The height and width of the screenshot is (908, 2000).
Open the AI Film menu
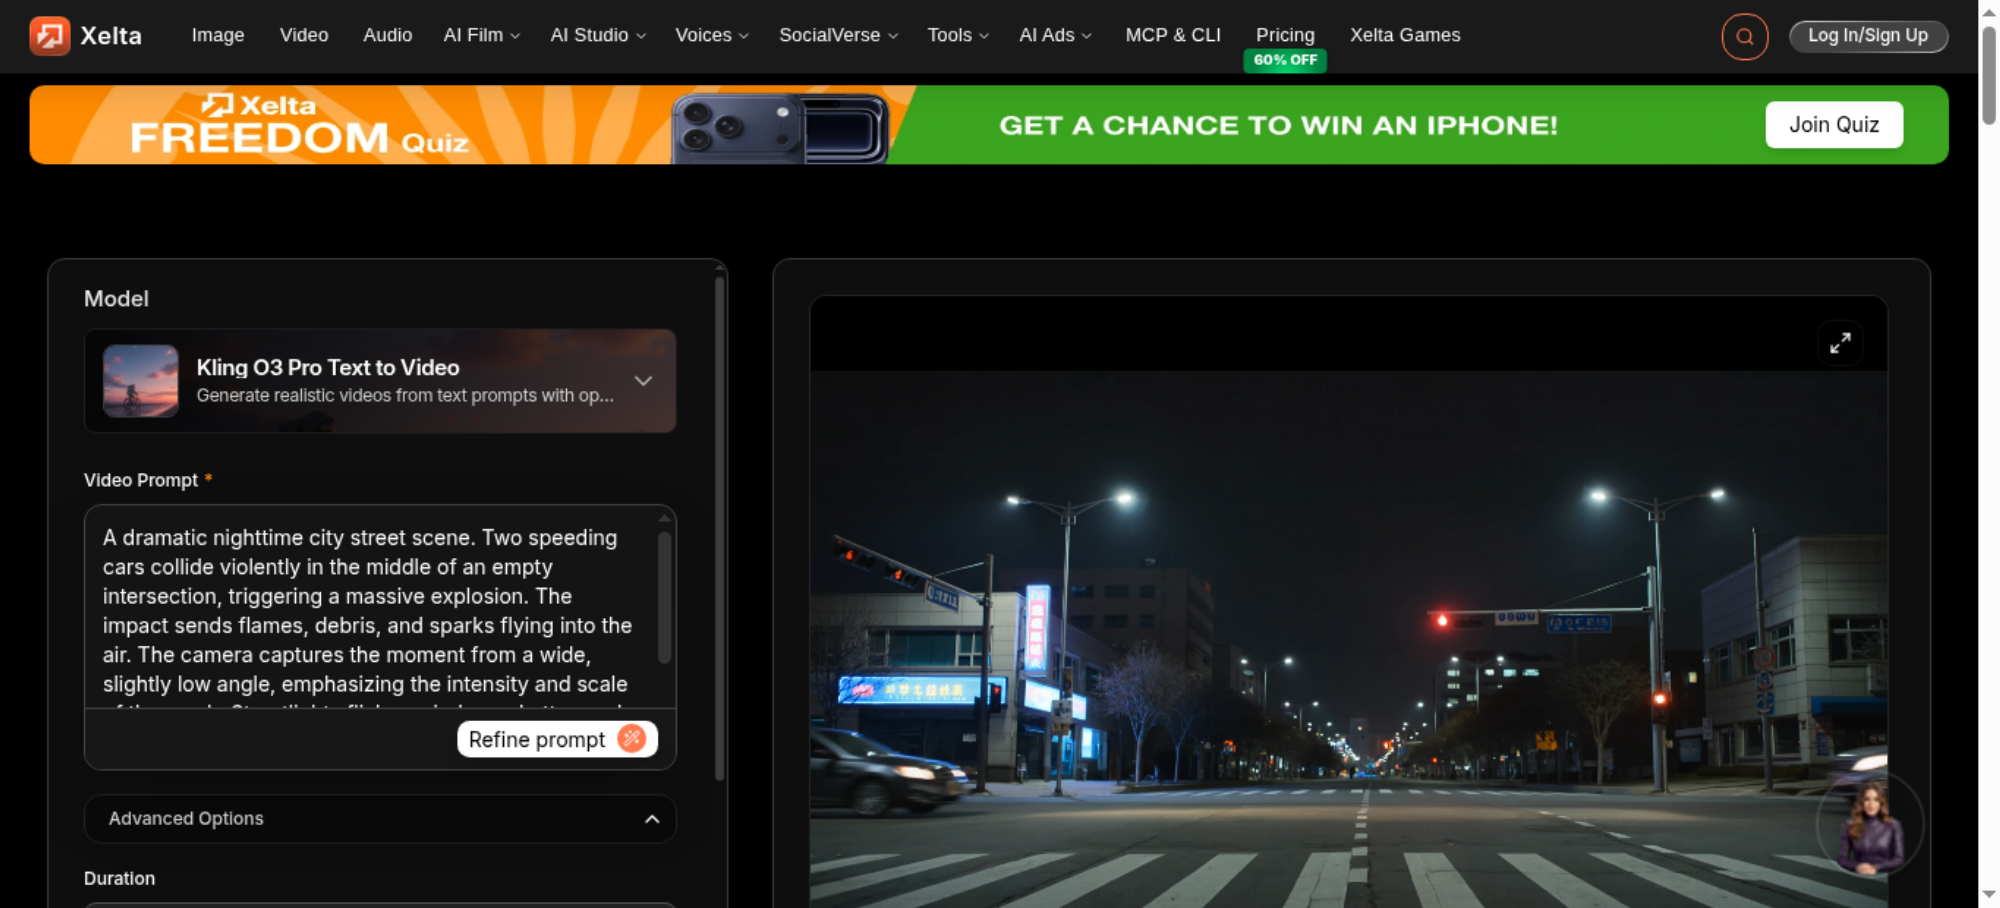[481, 35]
